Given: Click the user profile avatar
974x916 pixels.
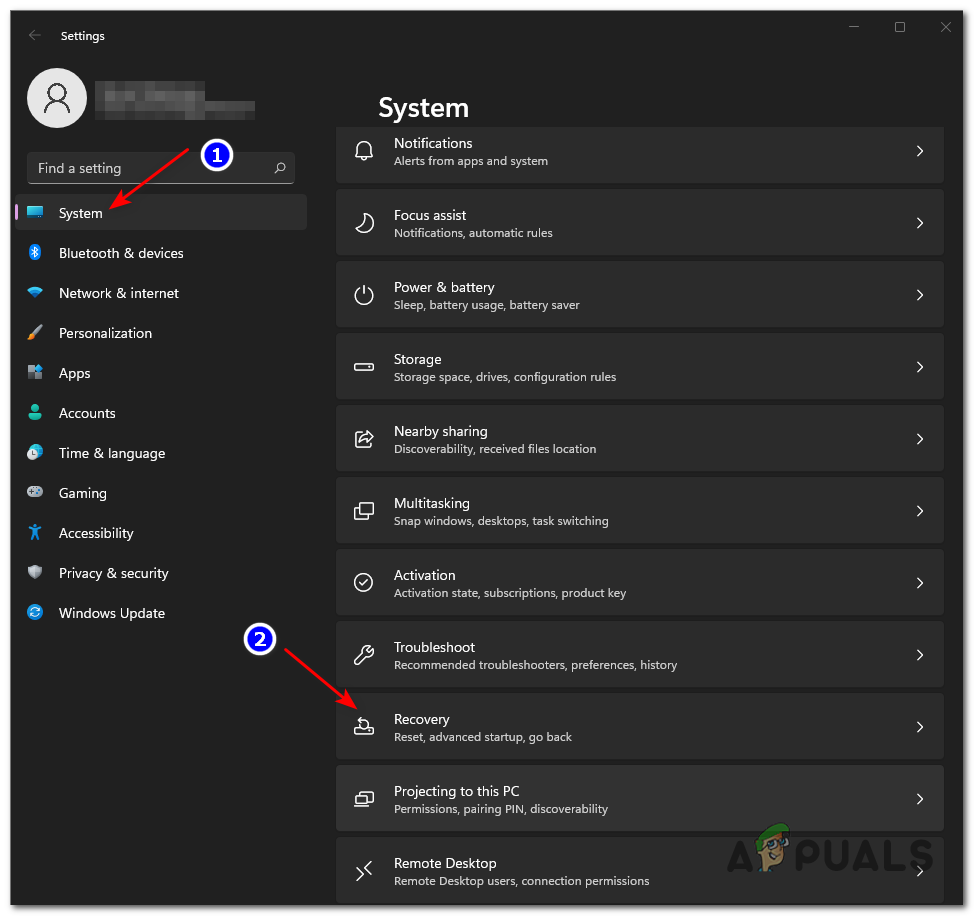Looking at the screenshot, I should 57,98.
